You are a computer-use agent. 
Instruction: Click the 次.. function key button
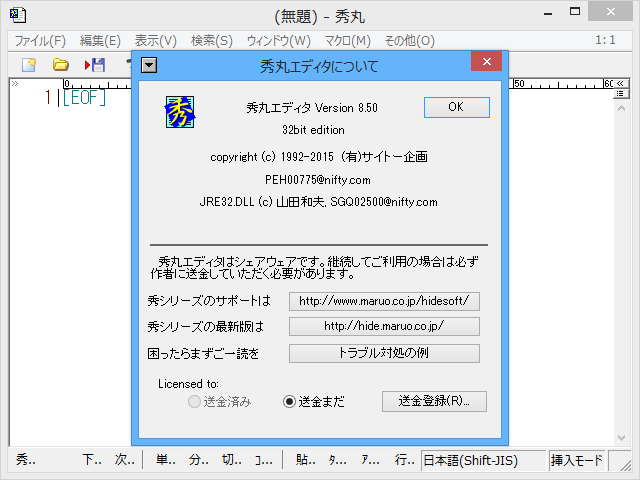coord(124,460)
